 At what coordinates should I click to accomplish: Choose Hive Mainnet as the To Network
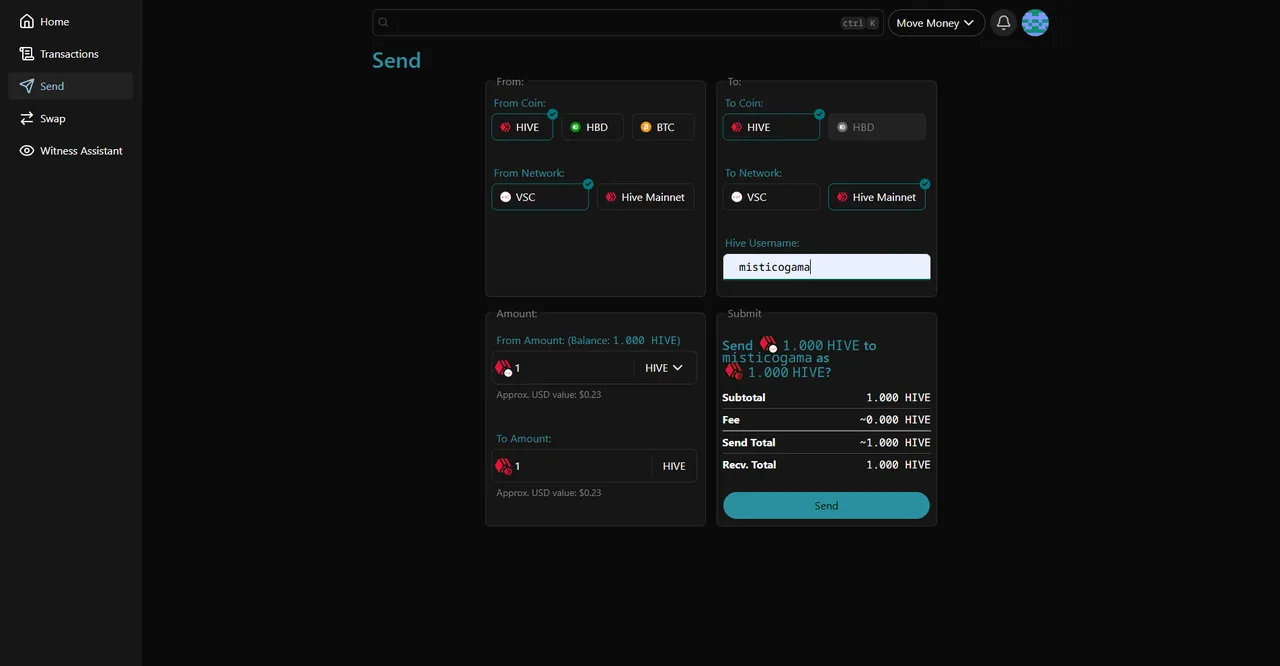(x=877, y=197)
